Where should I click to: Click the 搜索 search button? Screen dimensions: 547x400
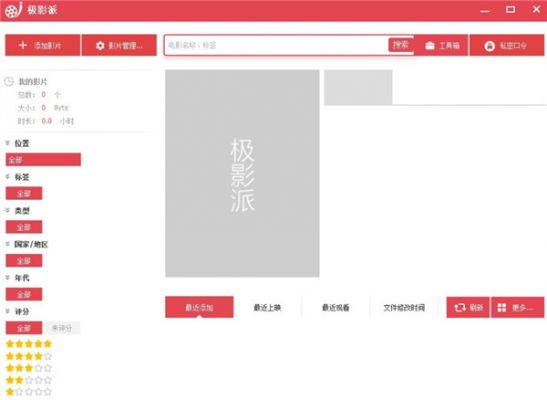400,45
